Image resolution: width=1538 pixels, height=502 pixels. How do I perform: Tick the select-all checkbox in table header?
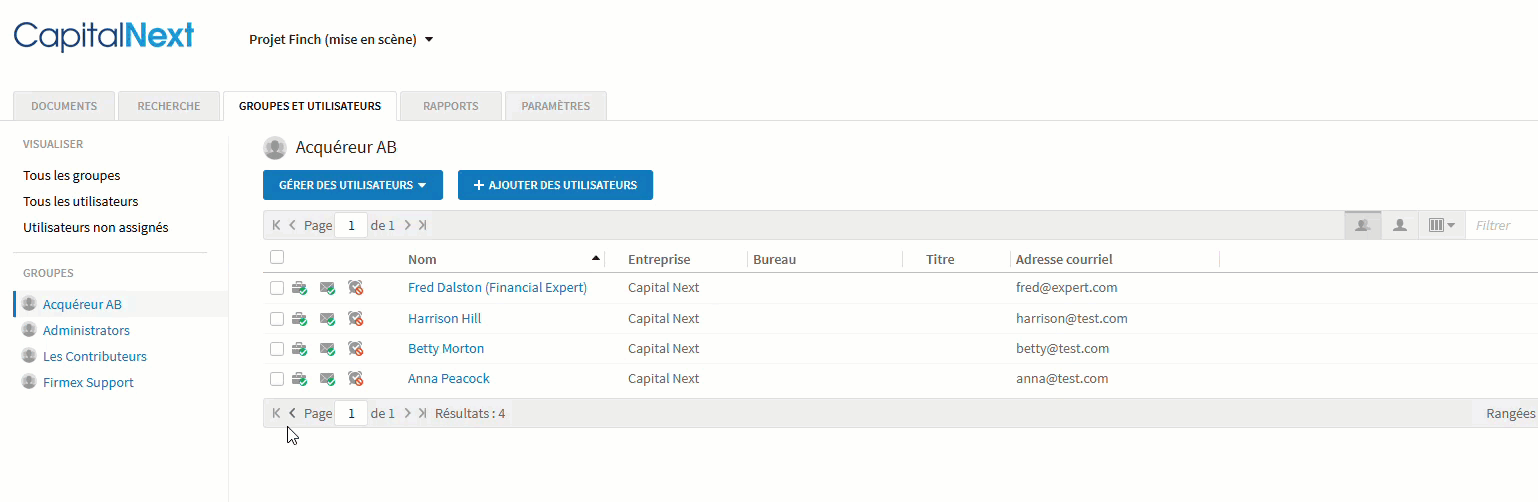point(277,257)
